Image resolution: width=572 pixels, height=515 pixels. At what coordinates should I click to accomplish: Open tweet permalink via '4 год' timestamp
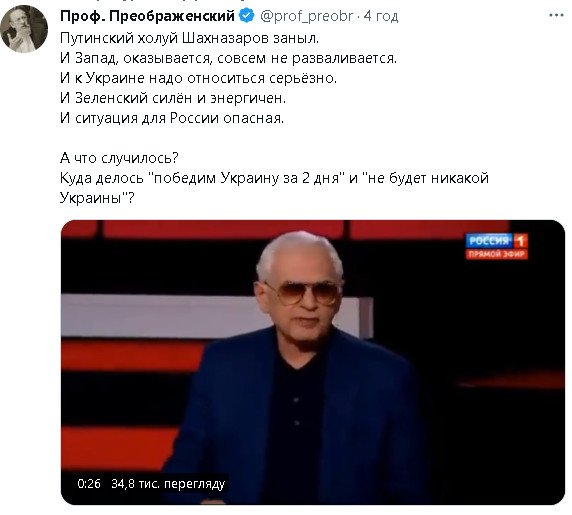coord(381,16)
